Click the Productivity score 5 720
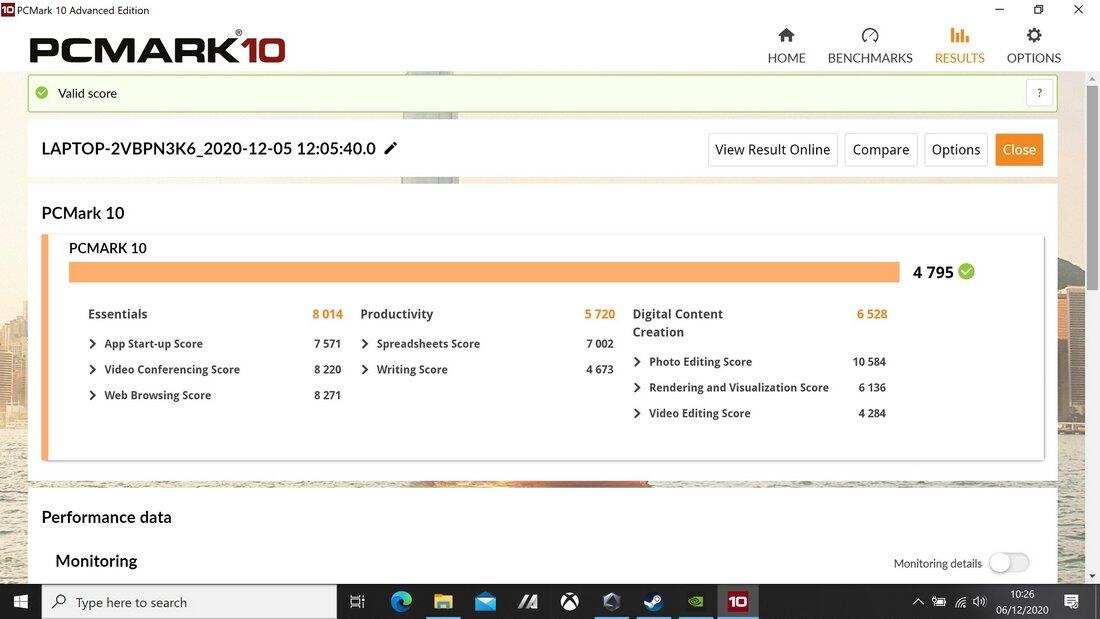The image size is (1100, 619). [x=599, y=314]
